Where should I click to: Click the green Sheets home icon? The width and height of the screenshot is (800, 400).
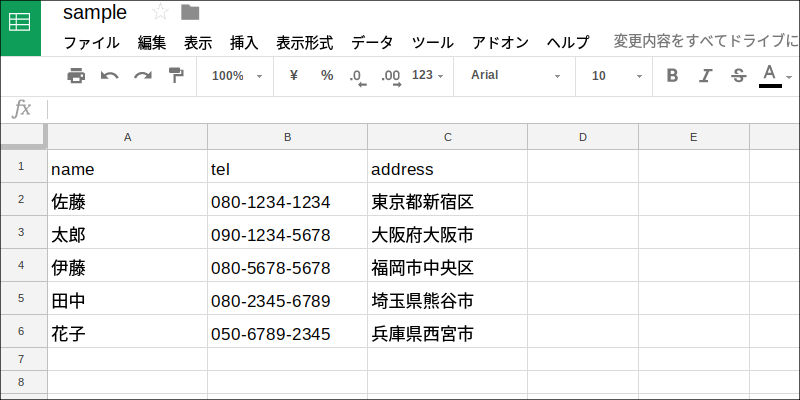pyautogui.click(x=20, y=28)
